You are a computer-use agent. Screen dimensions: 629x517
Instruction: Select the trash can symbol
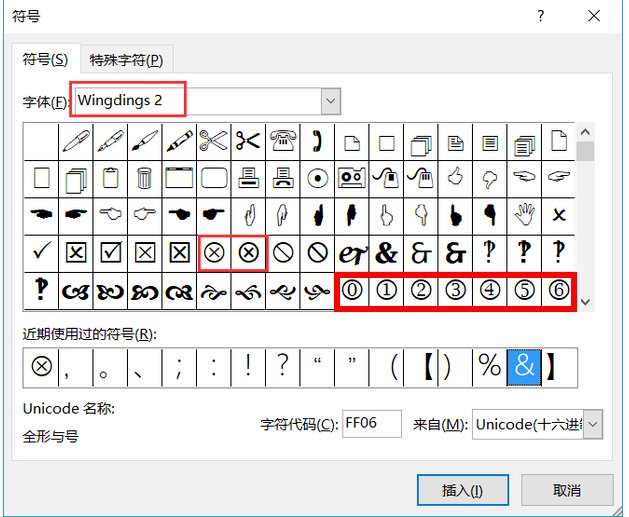[x=144, y=178]
